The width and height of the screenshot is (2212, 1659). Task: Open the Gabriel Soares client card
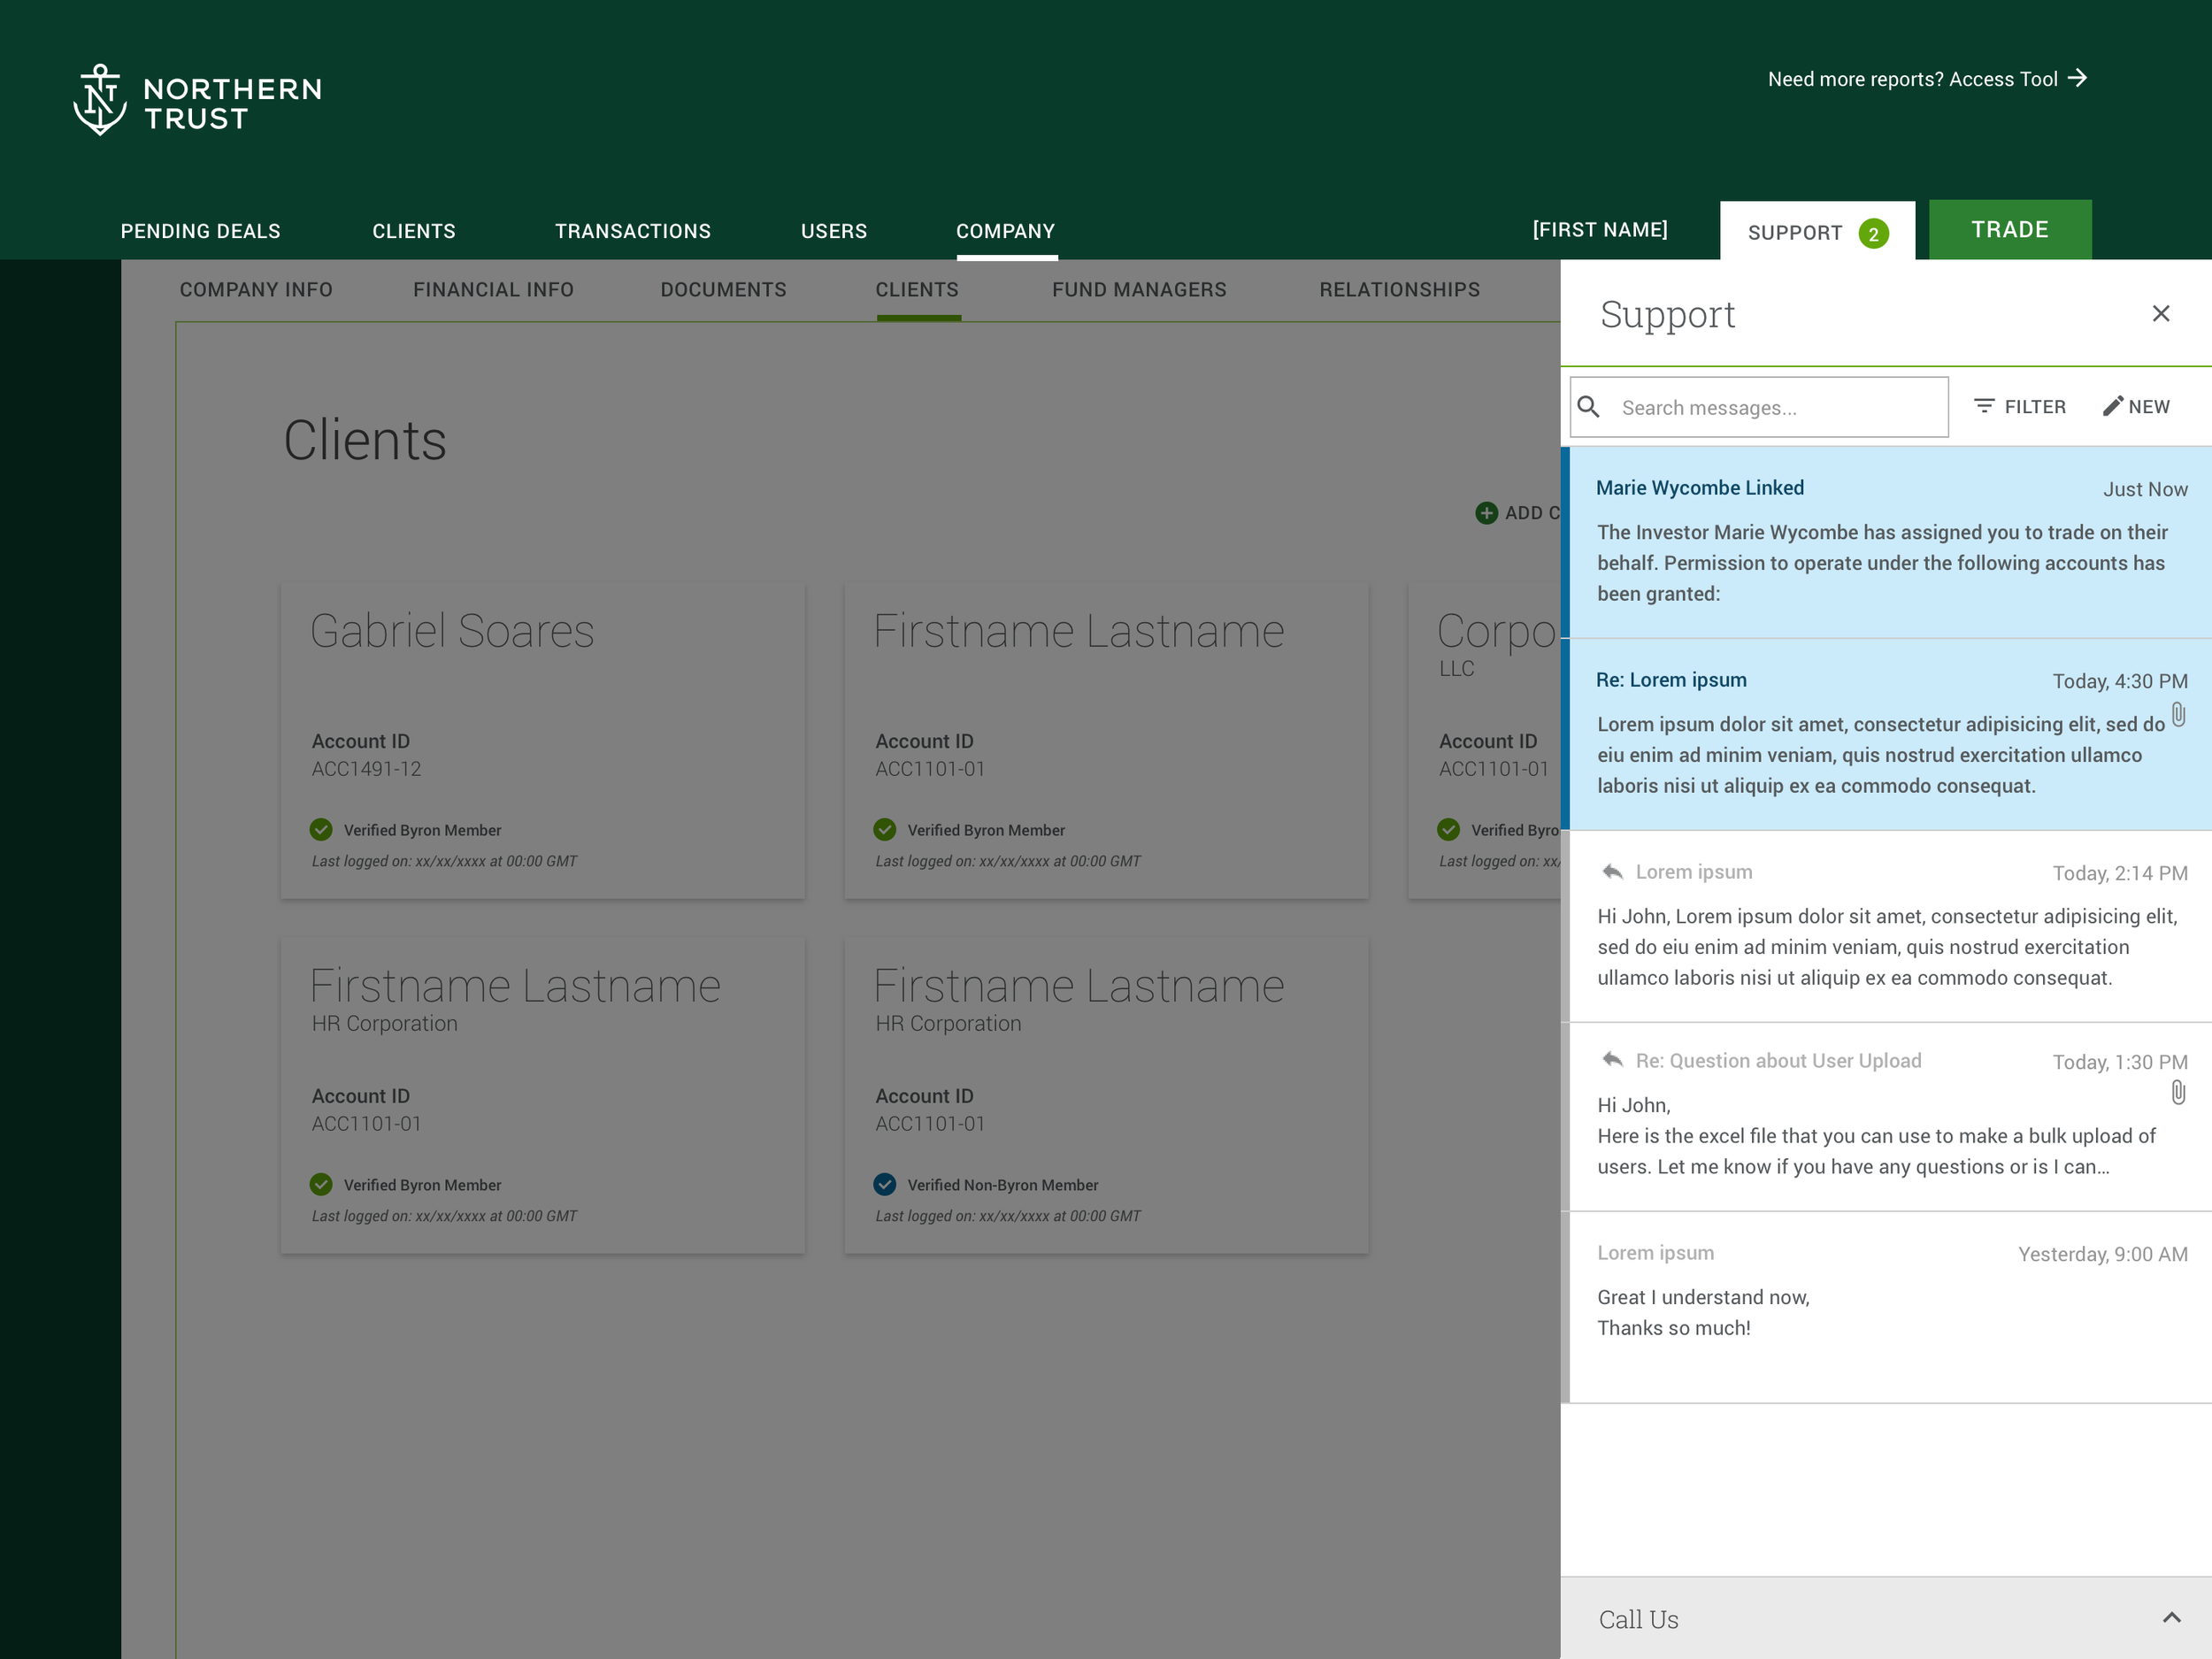point(543,741)
